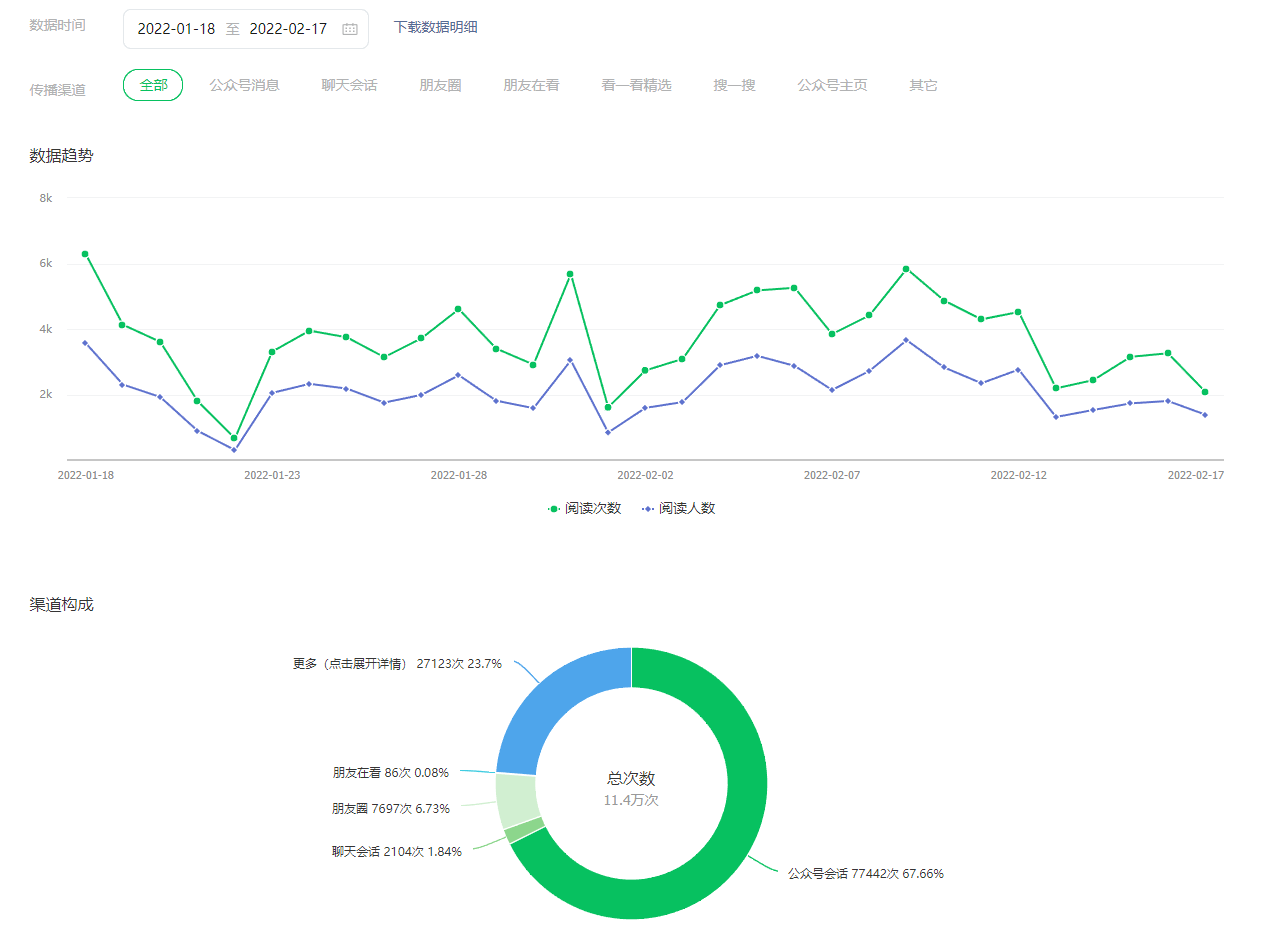Open start date 2022-01-18 picker
Viewport: 1265px width, 950px height.
pyautogui.click(x=176, y=29)
